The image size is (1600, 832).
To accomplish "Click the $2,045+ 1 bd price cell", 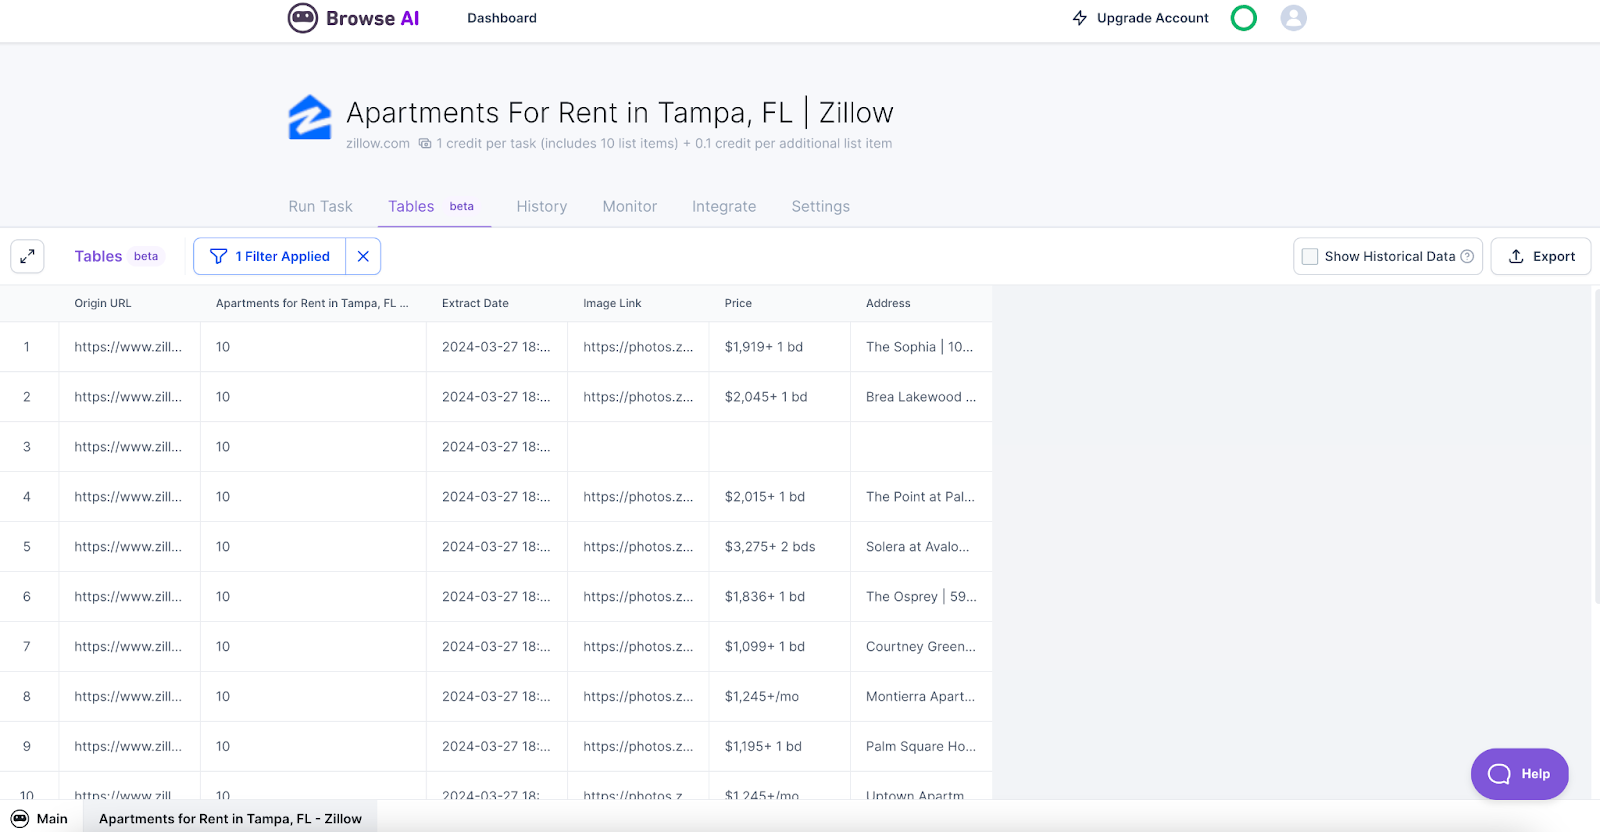I will pyautogui.click(x=780, y=397).
